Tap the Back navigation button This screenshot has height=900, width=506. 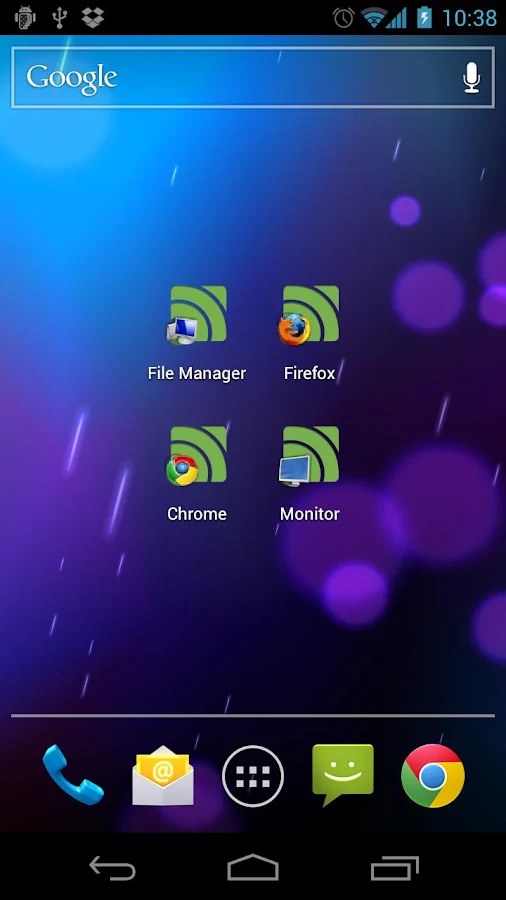[x=112, y=868]
